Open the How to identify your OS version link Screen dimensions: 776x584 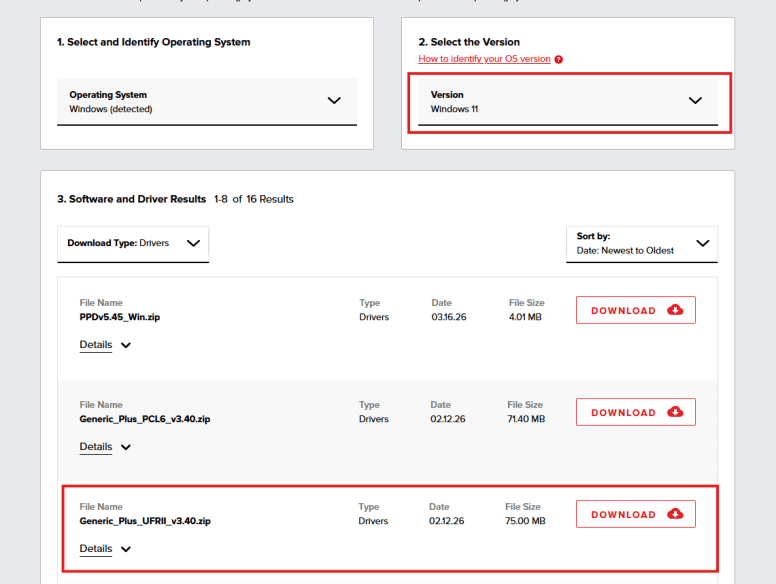point(484,59)
